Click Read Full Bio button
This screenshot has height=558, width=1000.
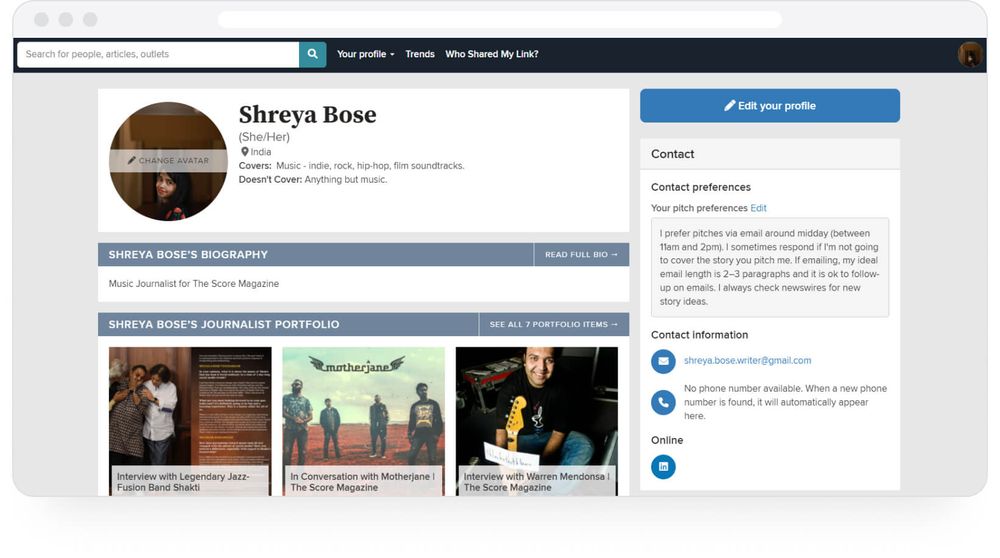click(581, 255)
